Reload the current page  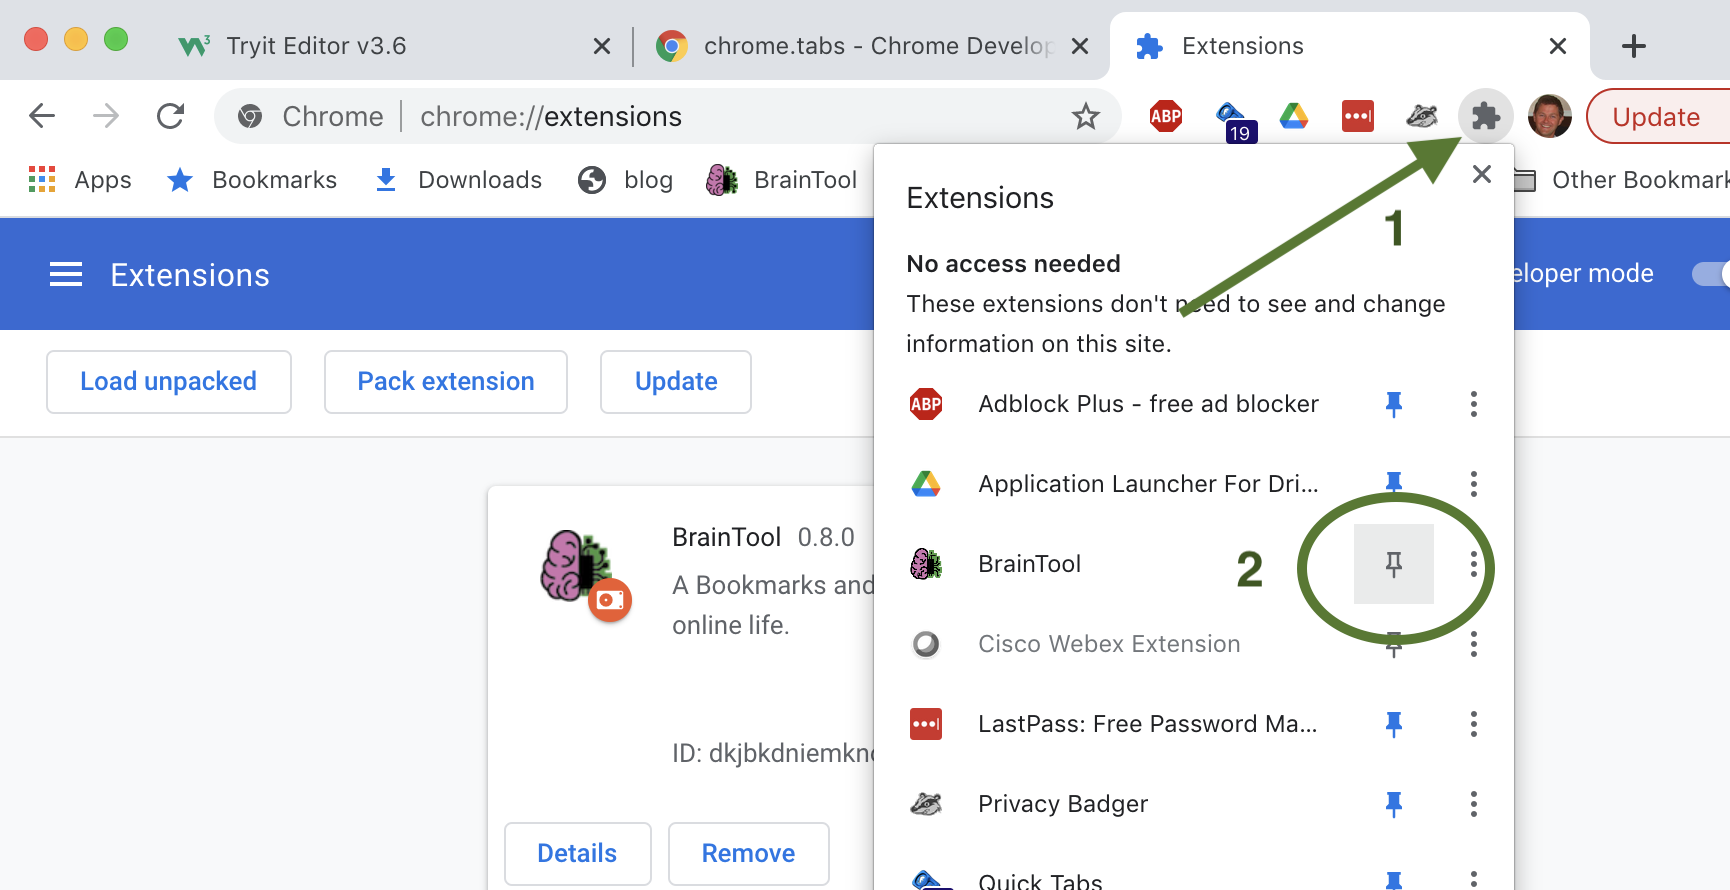click(x=171, y=116)
